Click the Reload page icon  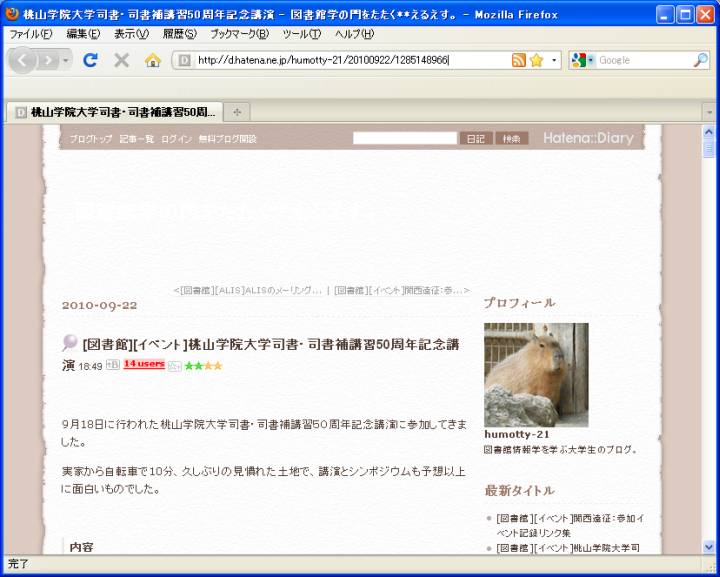90,60
